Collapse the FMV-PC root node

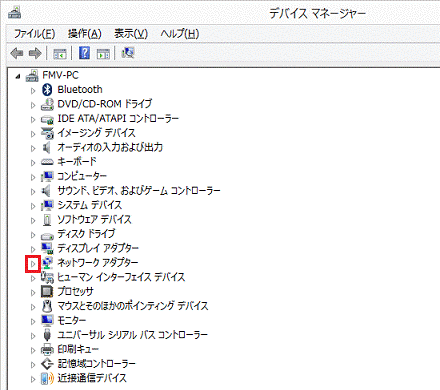pyautogui.click(x=18, y=77)
